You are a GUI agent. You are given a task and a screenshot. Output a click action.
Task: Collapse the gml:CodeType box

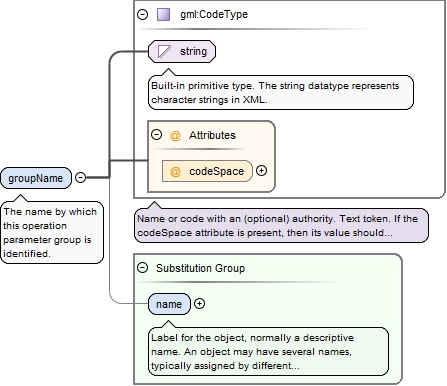(142, 14)
